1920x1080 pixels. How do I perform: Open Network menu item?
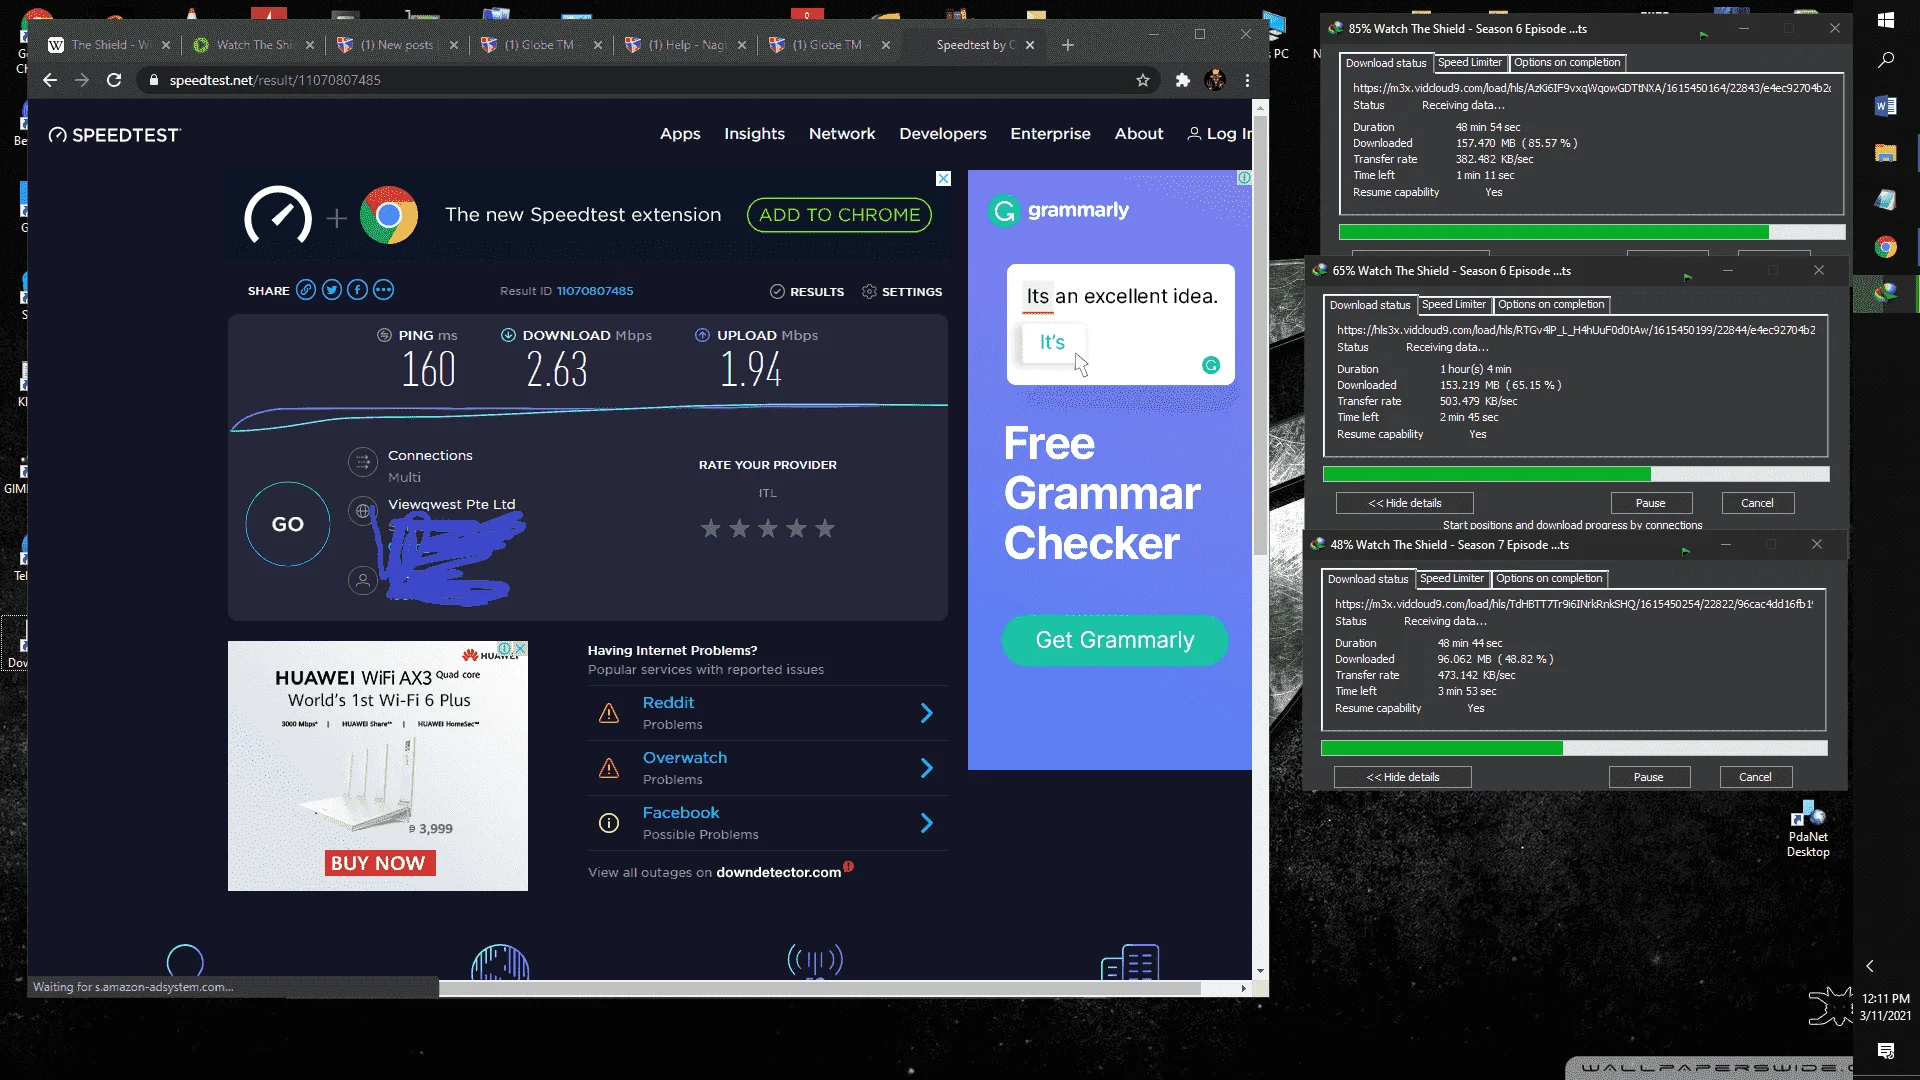[x=842, y=133]
